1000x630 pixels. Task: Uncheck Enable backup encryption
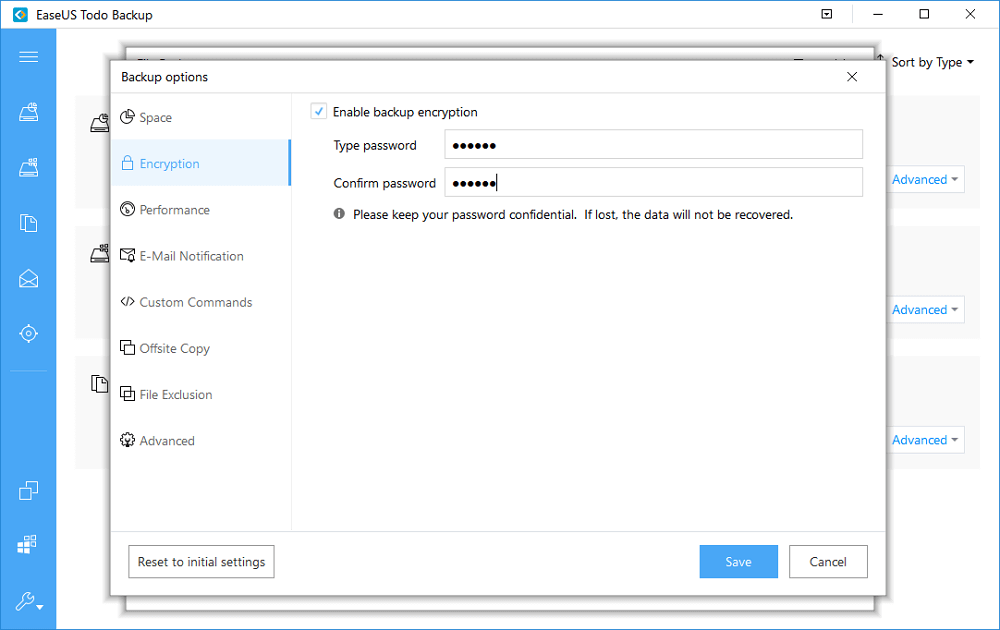(x=319, y=112)
